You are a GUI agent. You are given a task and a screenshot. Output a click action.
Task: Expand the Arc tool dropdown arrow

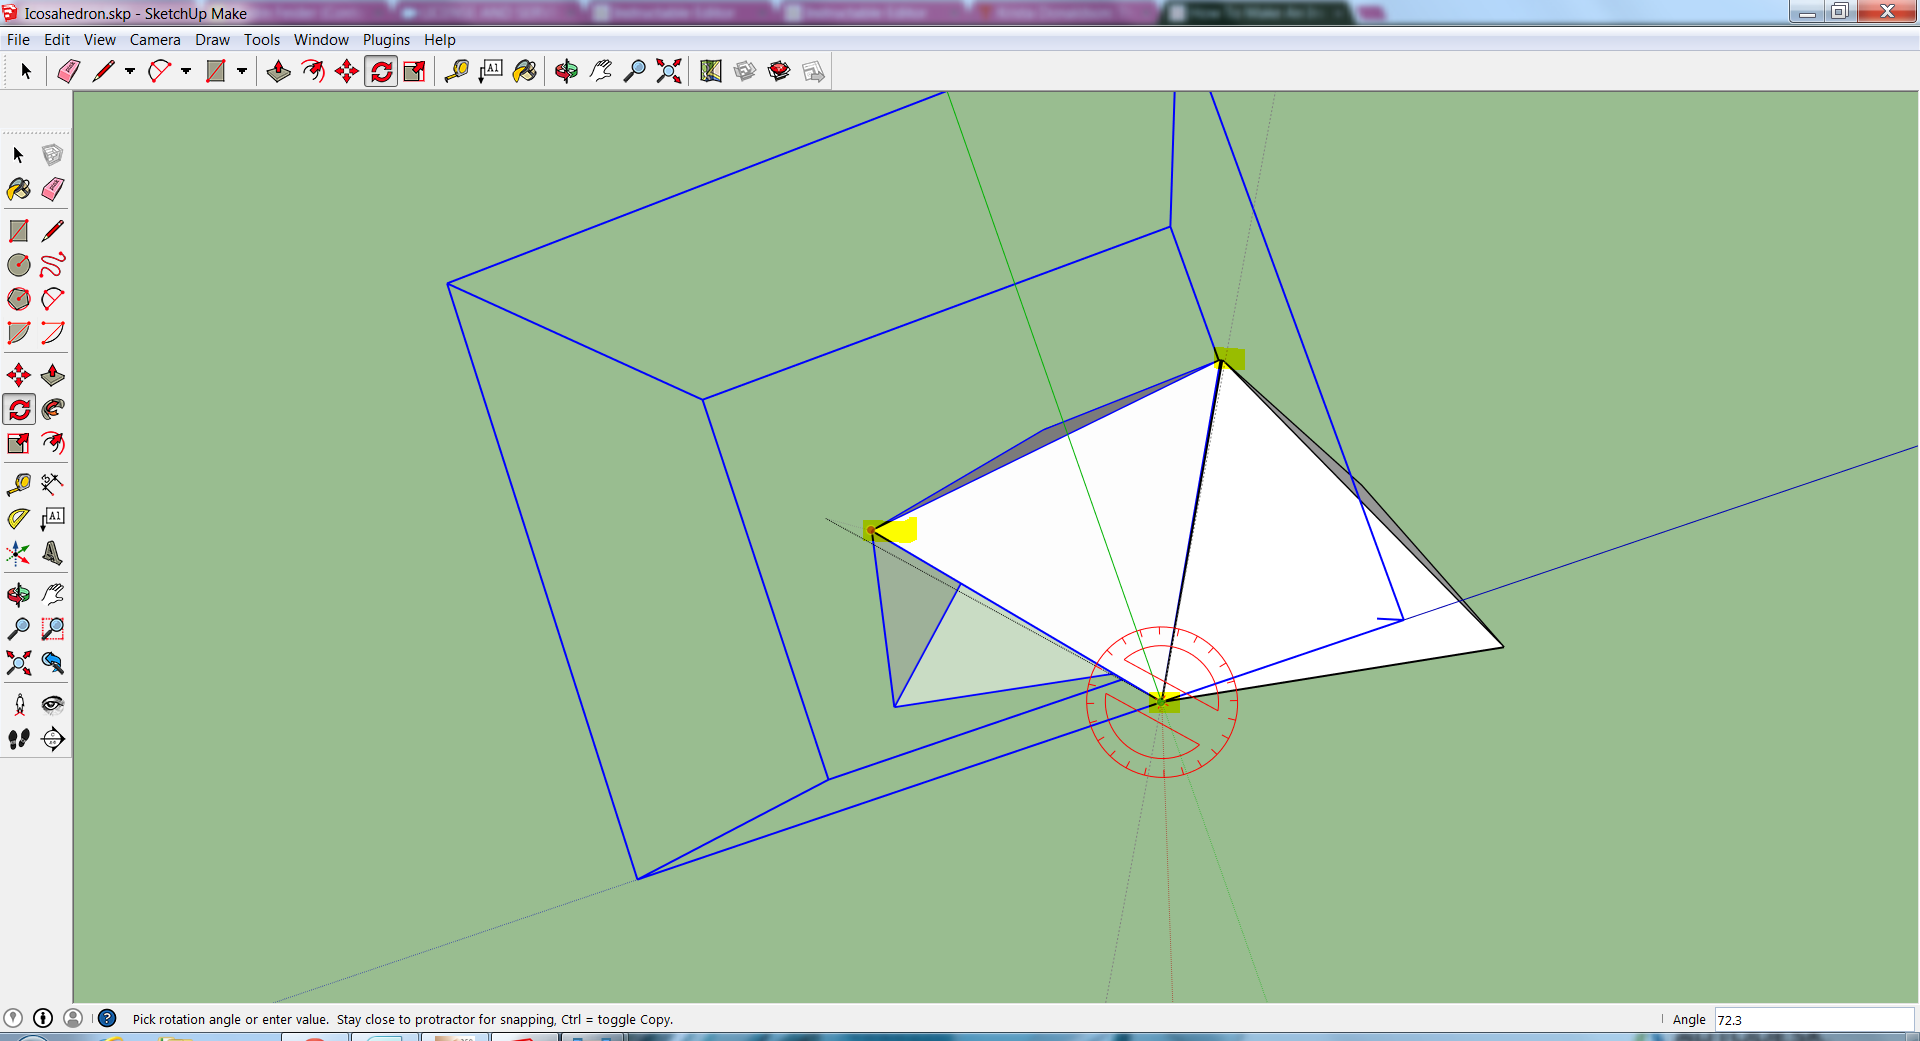(186, 71)
